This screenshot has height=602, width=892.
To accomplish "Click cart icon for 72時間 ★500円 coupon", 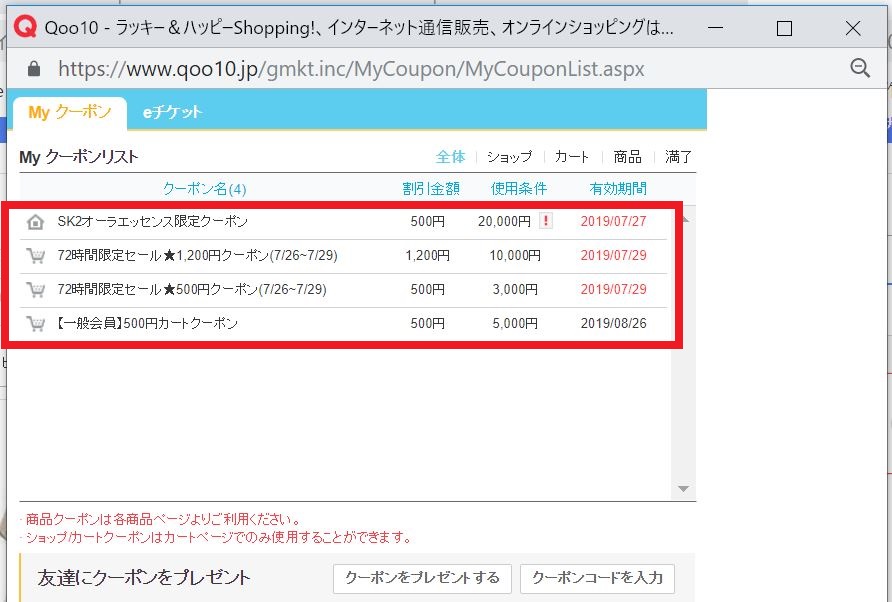I will pyautogui.click(x=35, y=290).
